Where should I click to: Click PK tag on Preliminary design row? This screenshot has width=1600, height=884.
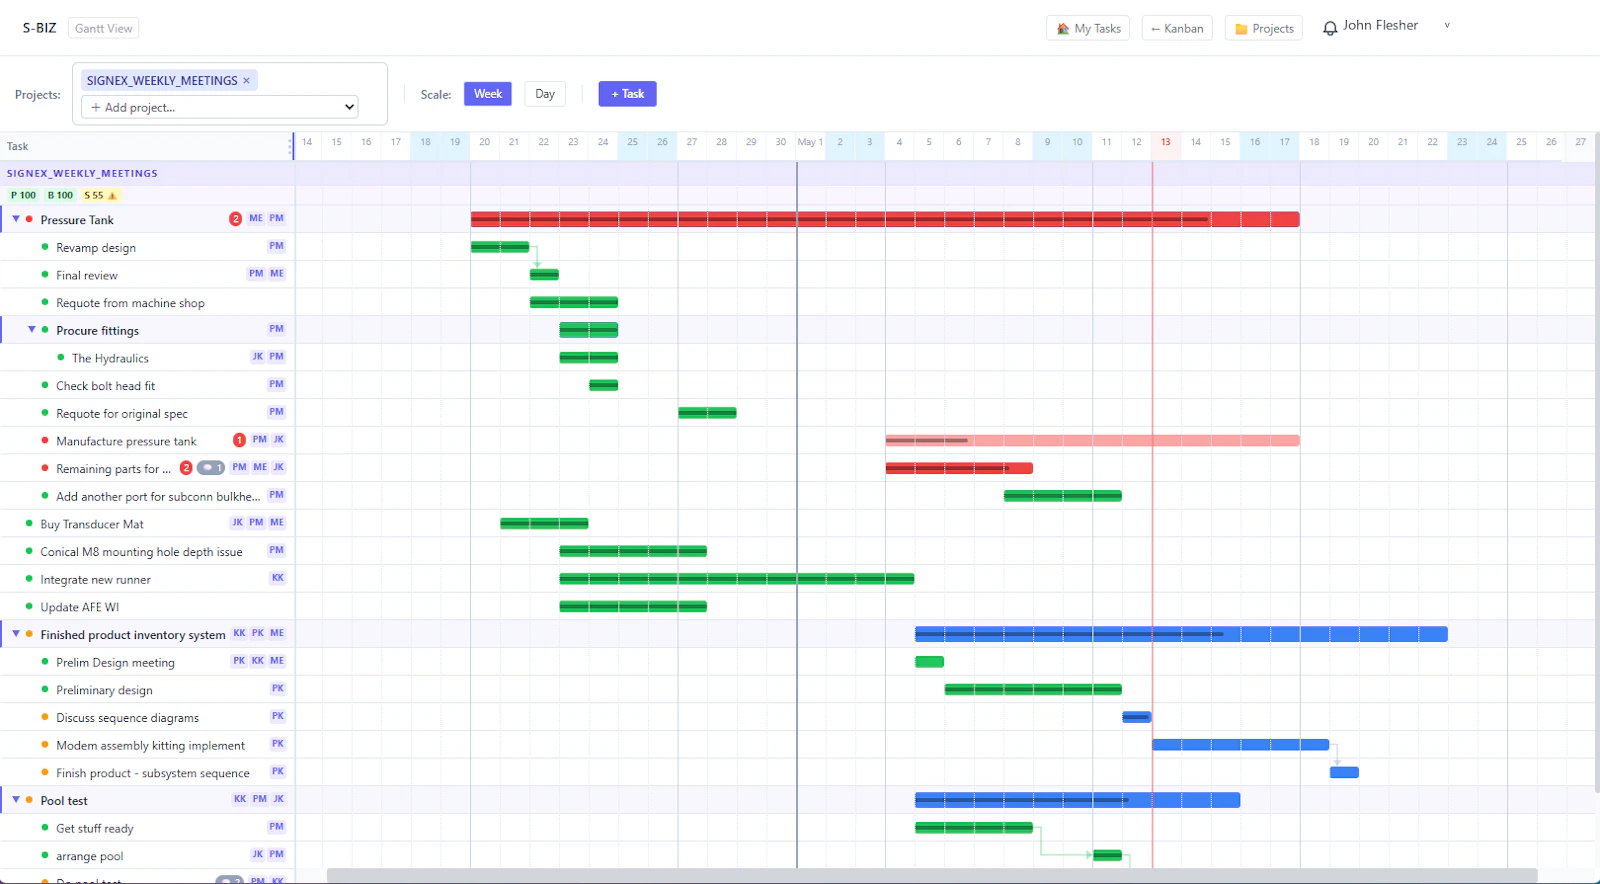278,689
